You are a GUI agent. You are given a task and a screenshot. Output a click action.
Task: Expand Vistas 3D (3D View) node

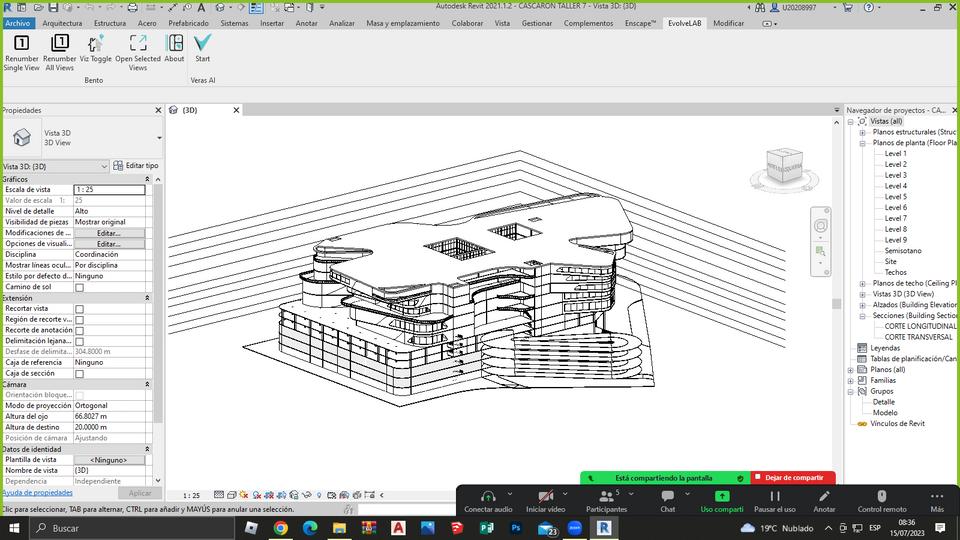(862, 294)
